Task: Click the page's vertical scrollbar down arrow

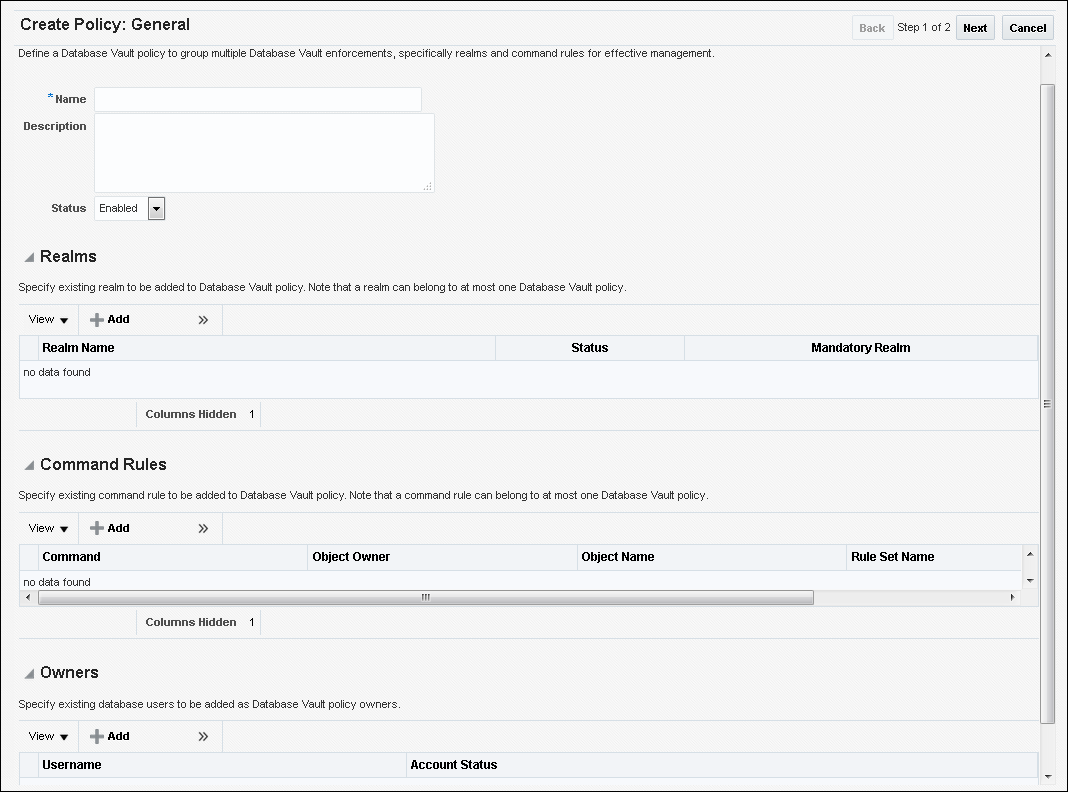Action: coord(1047,776)
